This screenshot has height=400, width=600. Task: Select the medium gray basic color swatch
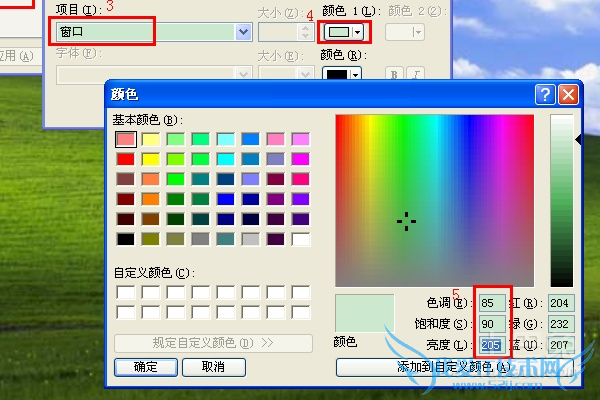point(201,239)
